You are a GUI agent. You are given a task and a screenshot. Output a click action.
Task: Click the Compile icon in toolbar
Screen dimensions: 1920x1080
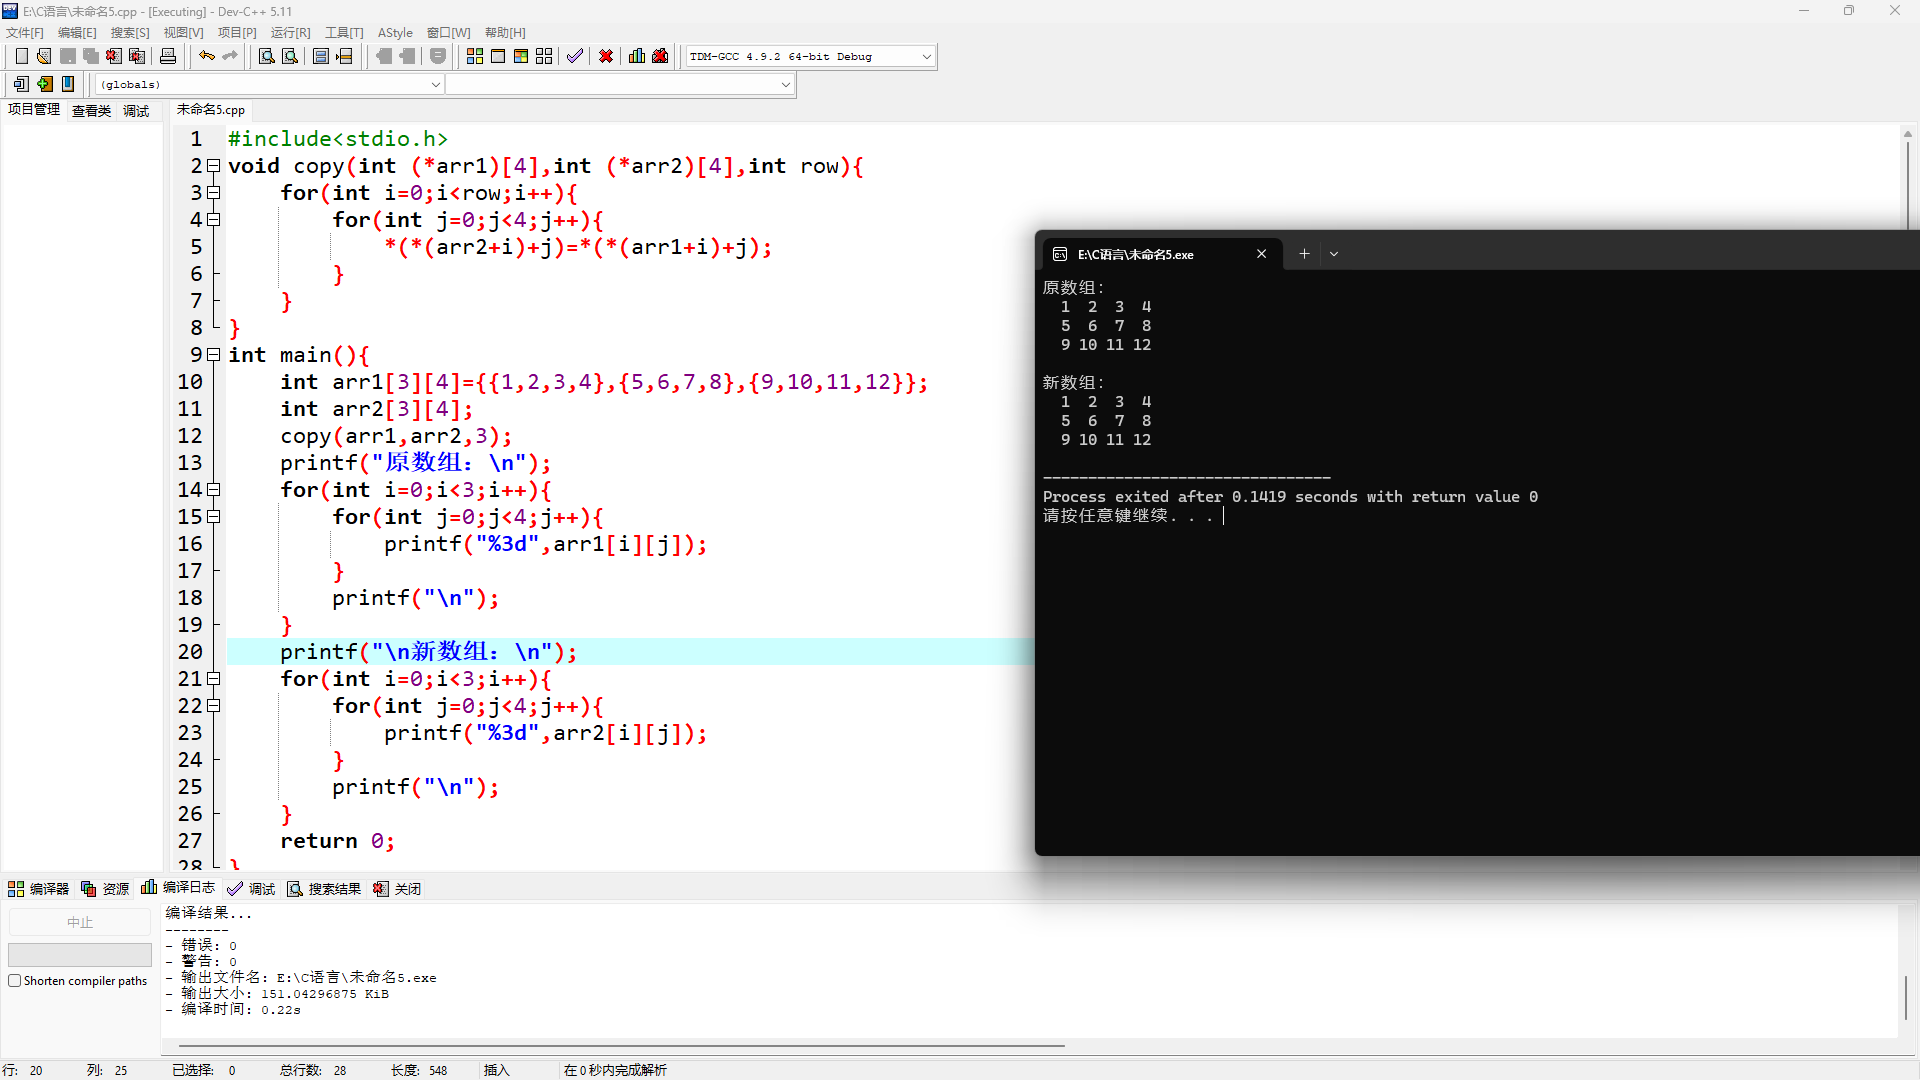pyautogui.click(x=475, y=57)
